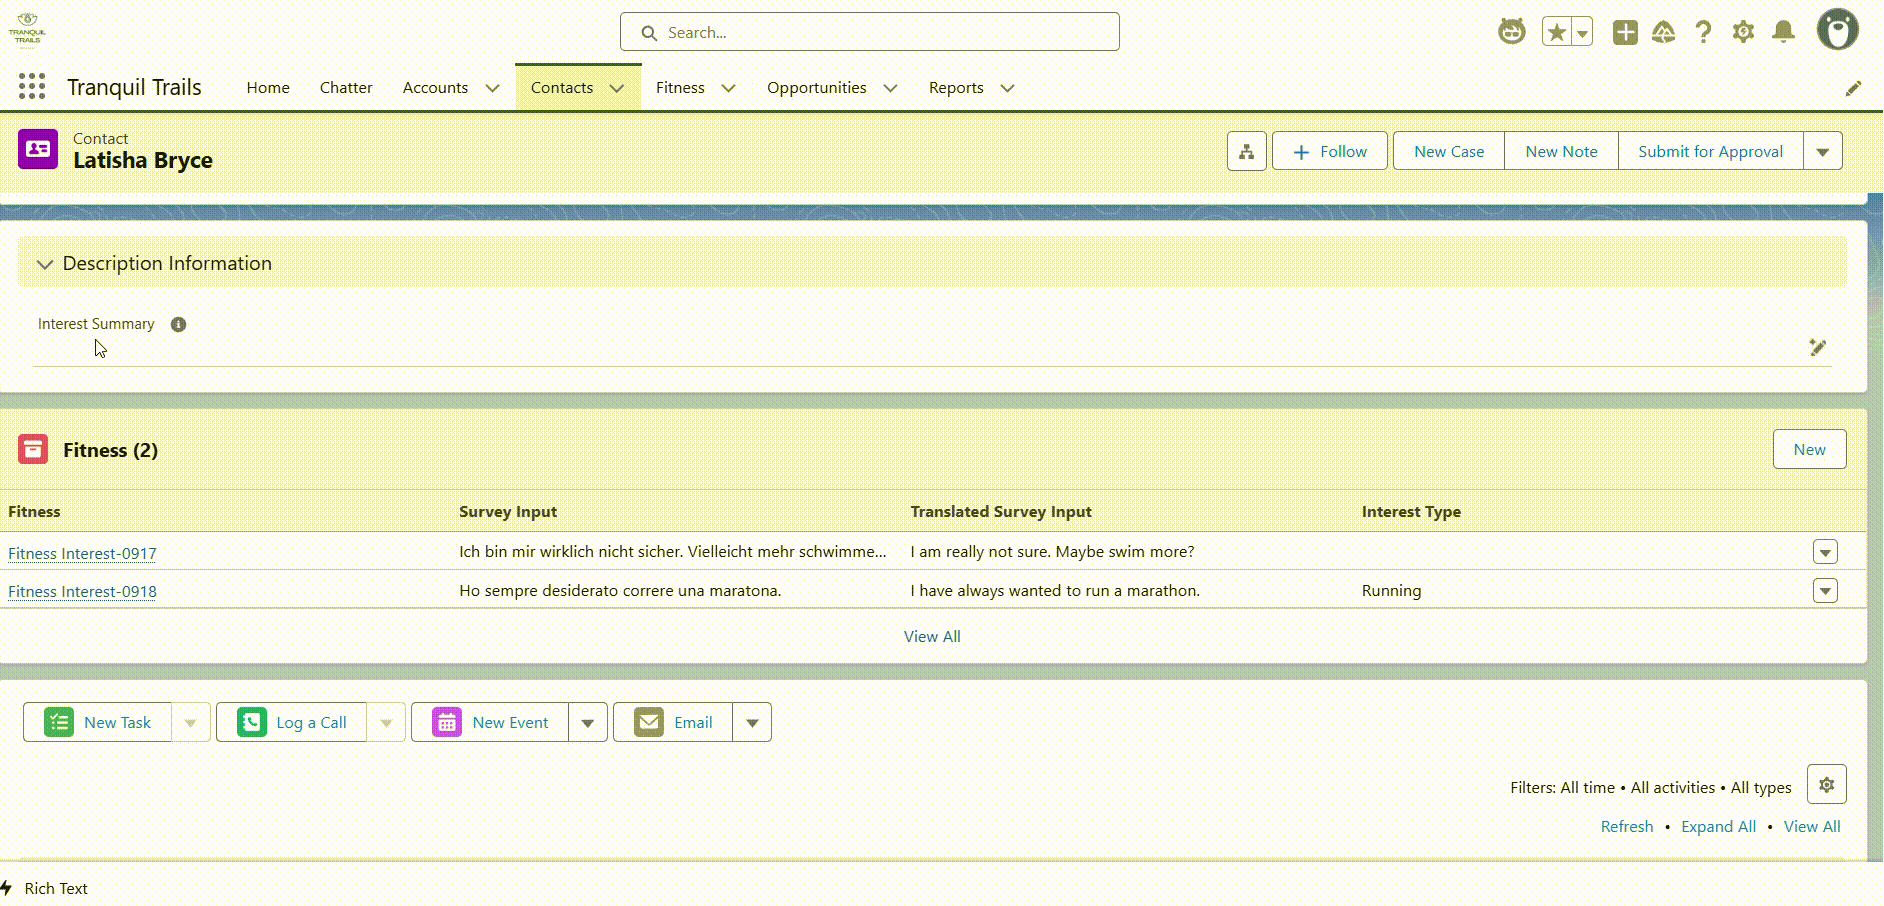
Task: Click the Fitness (2) list title
Action: click(x=110, y=450)
